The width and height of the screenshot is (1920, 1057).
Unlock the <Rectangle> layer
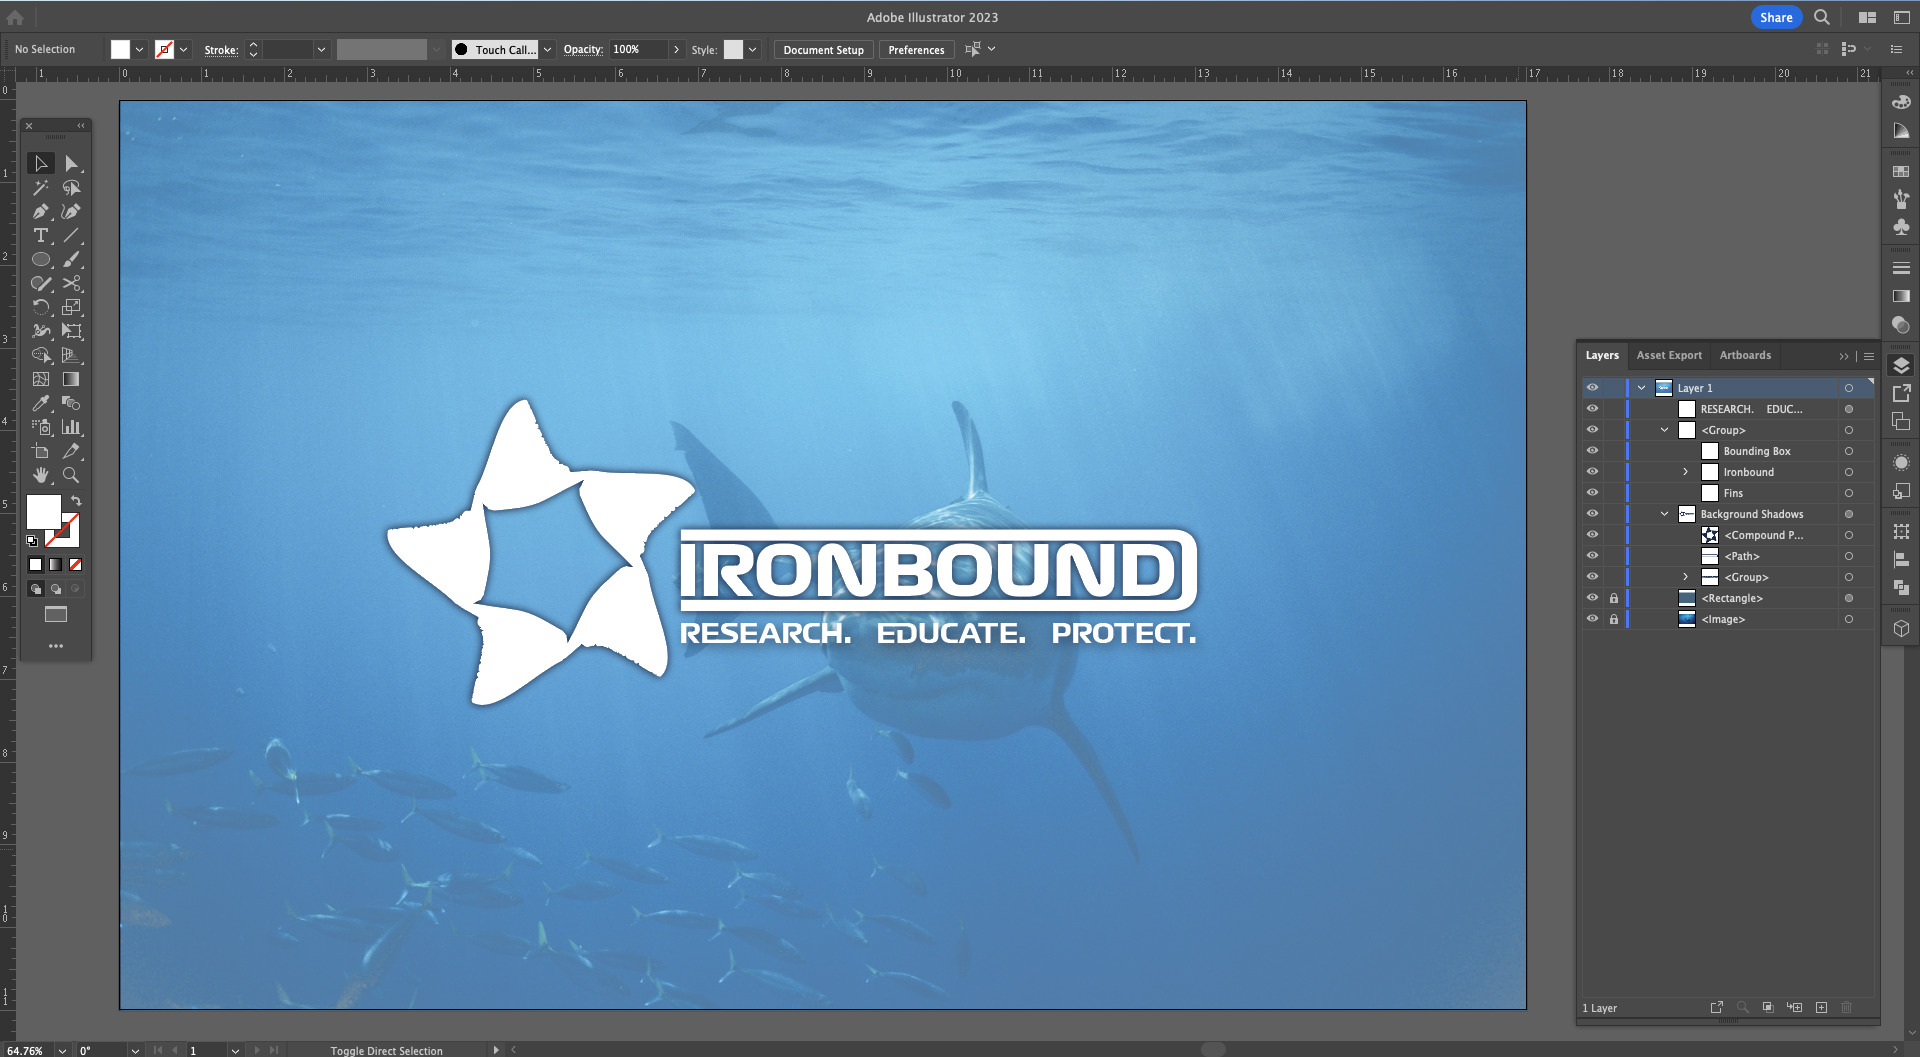[1613, 598]
